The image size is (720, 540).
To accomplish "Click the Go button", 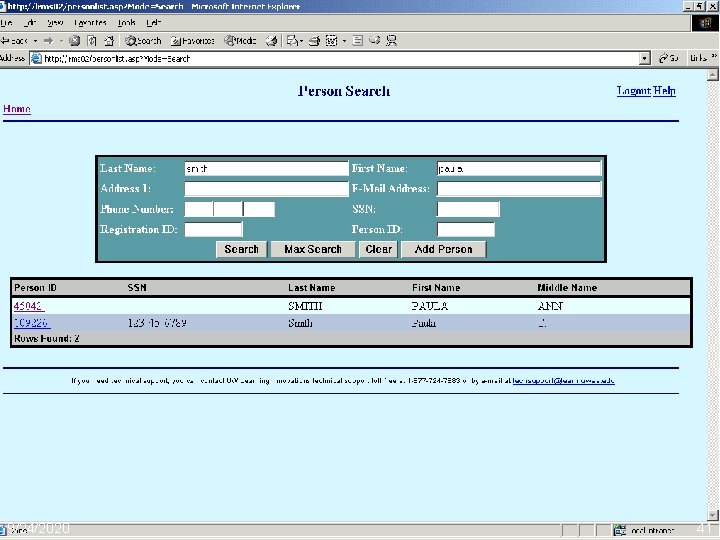I will pyautogui.click(x=669, y=58).
